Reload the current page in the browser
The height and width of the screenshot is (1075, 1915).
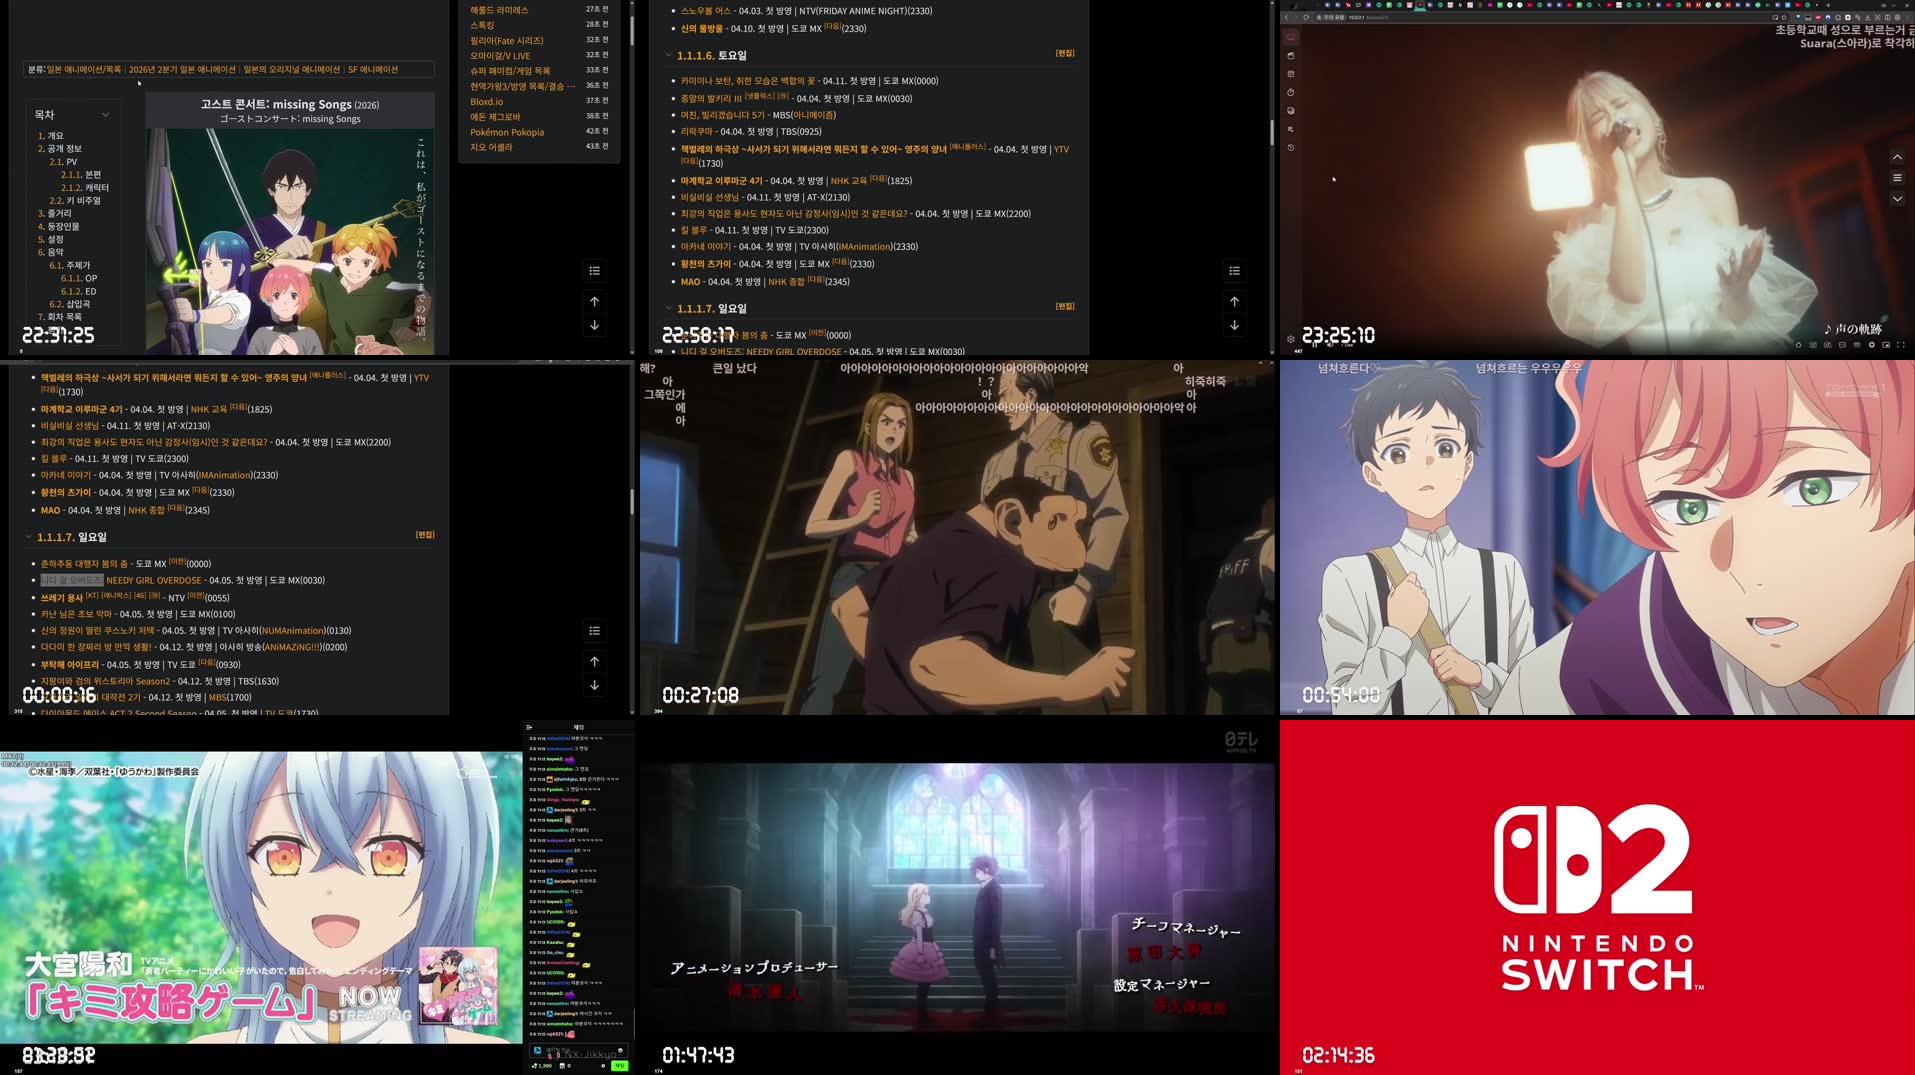click(x=1307, y=17)
